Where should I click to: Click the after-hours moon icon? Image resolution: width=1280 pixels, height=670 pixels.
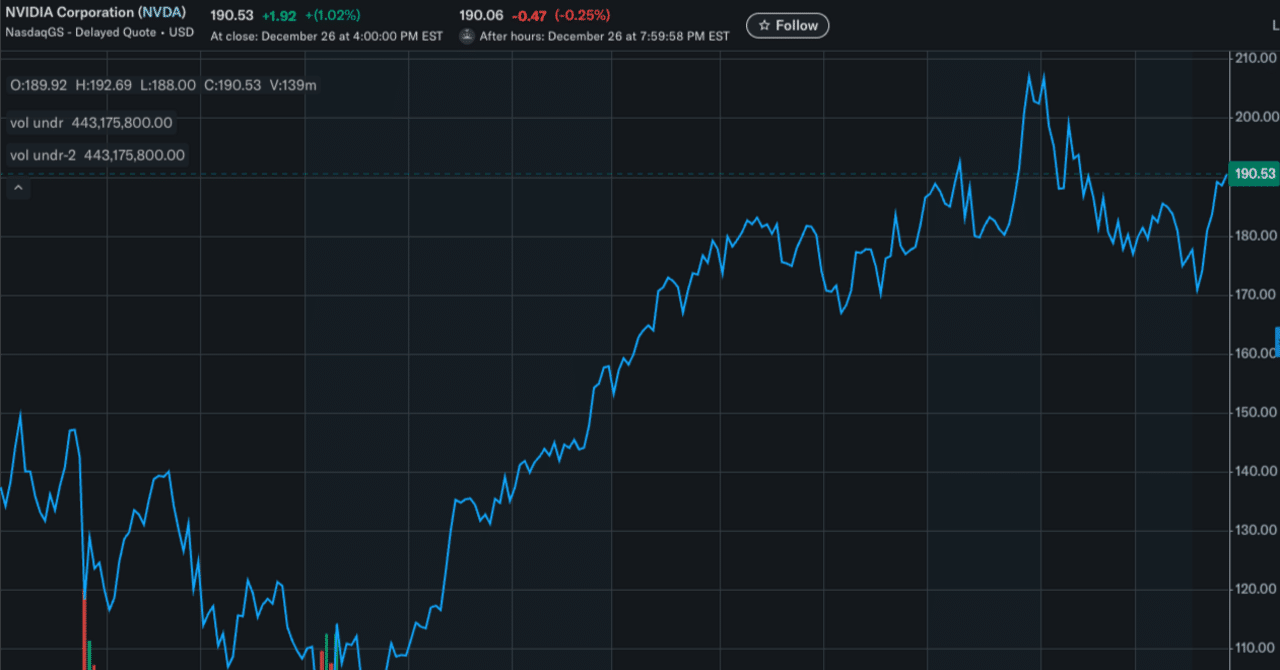click(x=467, y=35)
